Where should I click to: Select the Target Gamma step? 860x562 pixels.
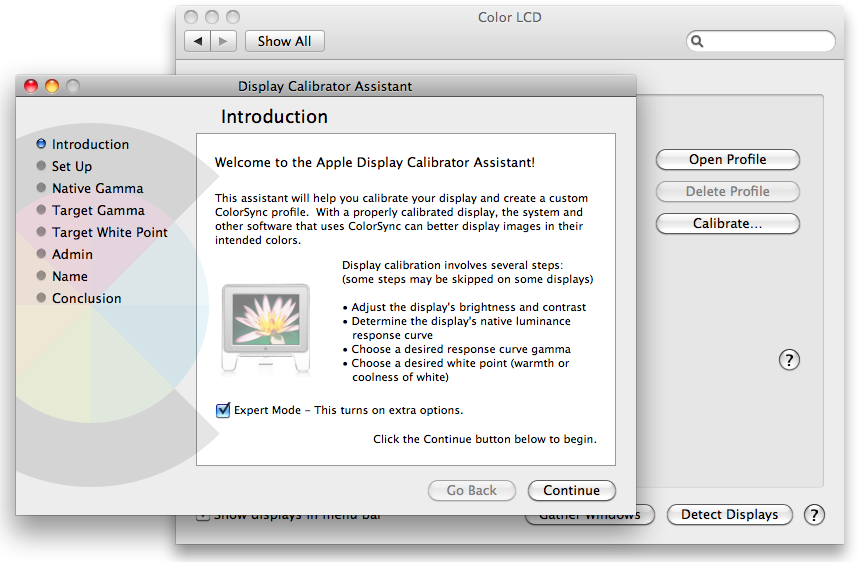tap(90, 210)
